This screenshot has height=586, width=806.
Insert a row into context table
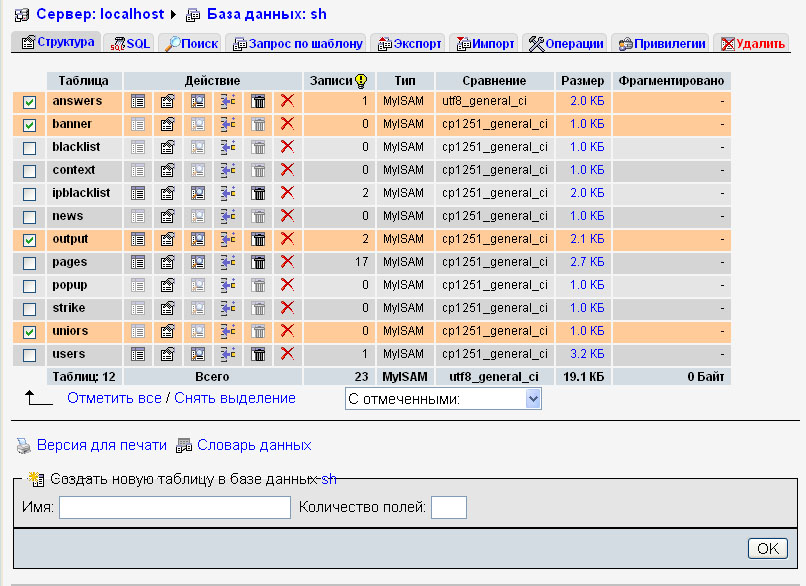tap(228, 170)
